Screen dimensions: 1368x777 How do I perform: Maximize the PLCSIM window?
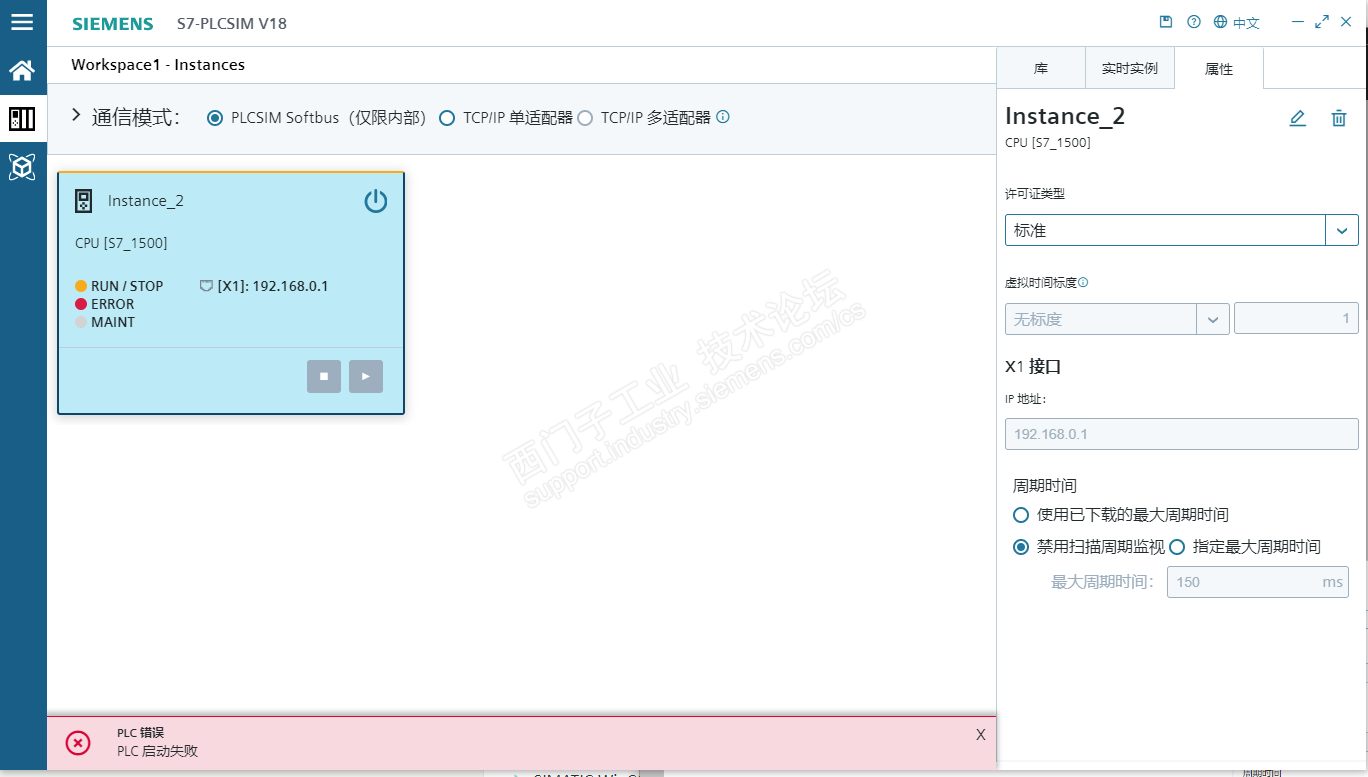1322,22
